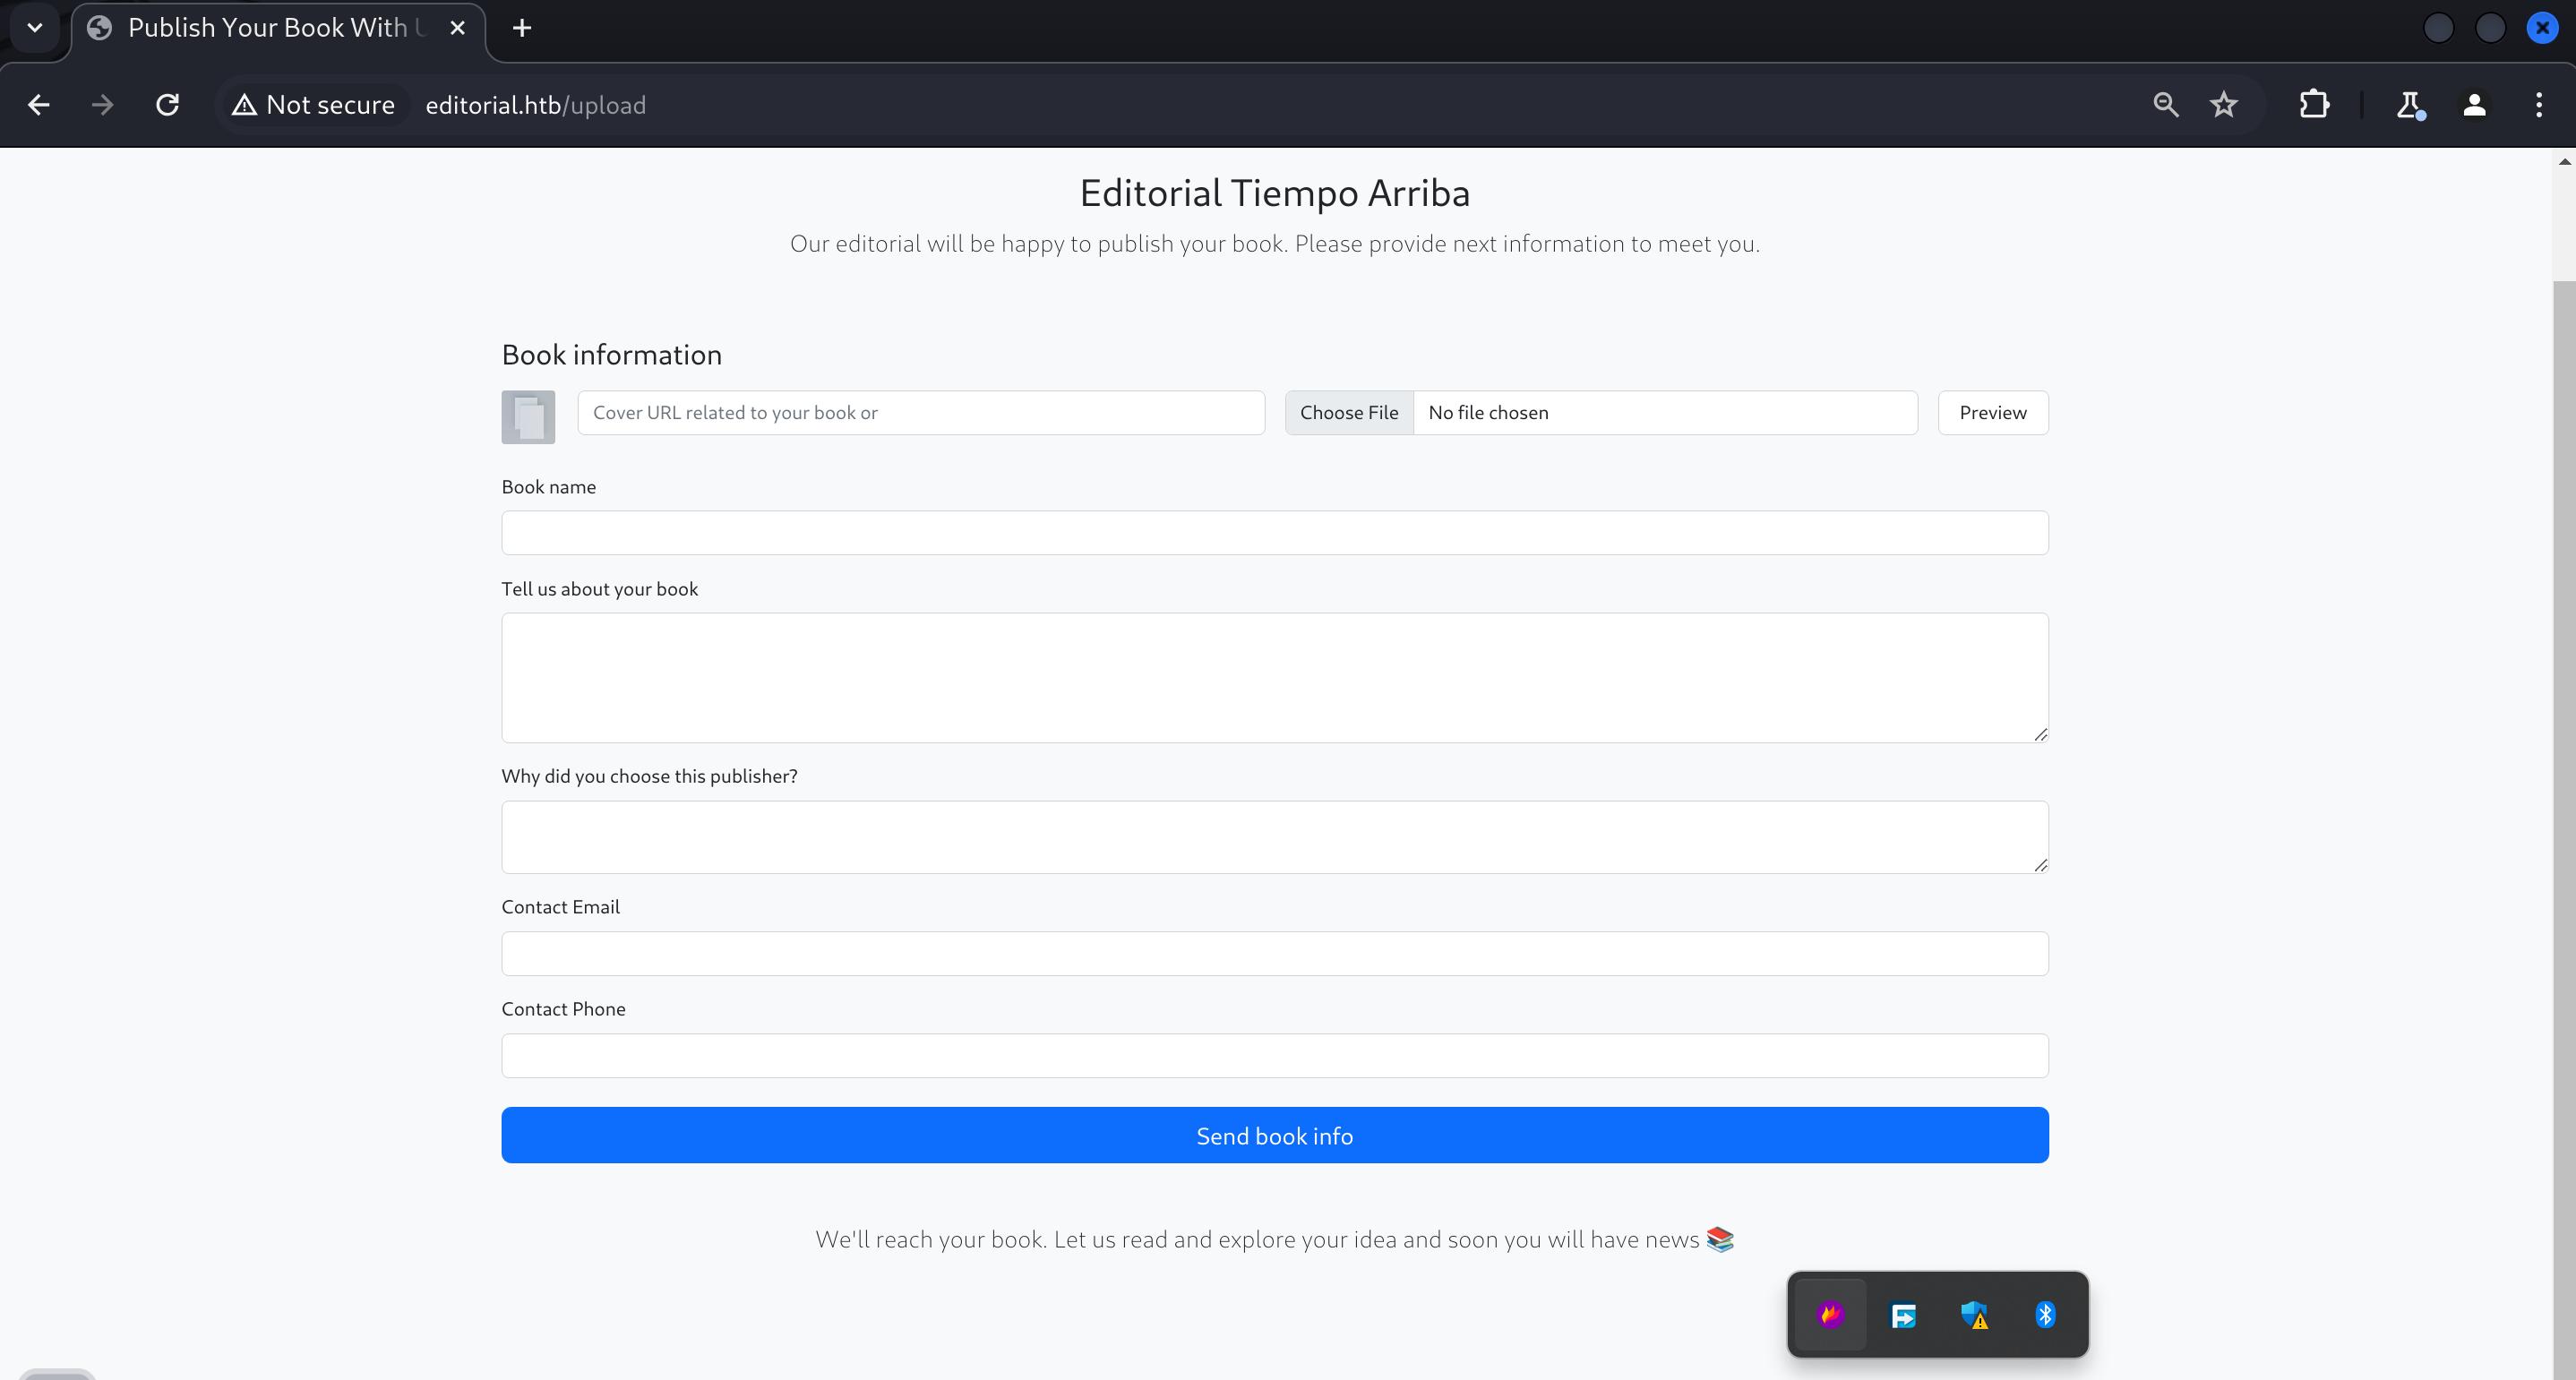Click the Book name input field
This screenshot has height=1380, width=2576.
tap(1275, 532)
